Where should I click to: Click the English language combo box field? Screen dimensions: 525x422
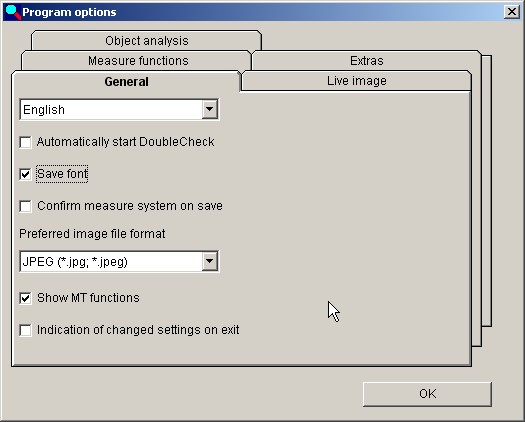point(119,109)
